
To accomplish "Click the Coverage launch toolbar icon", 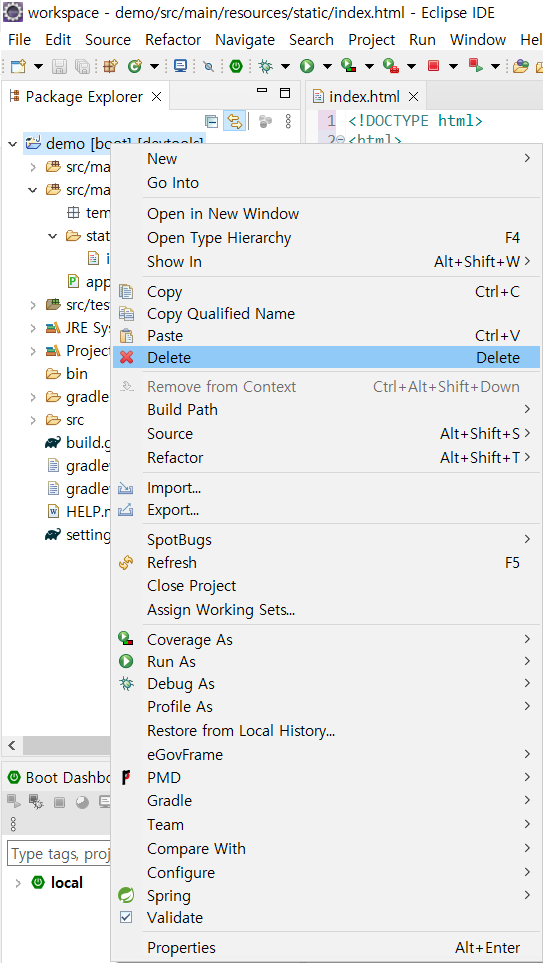I will (x=349, y=66).
